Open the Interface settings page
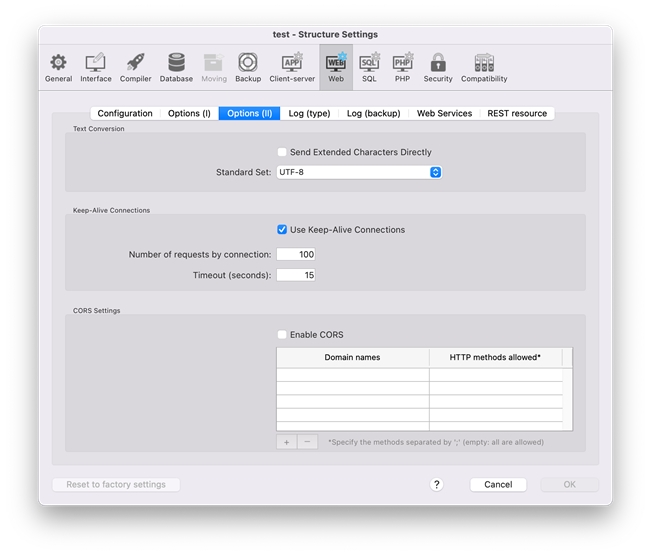This screenshot has width=650, height=555. pyautogui.click(x=96, y=66)
